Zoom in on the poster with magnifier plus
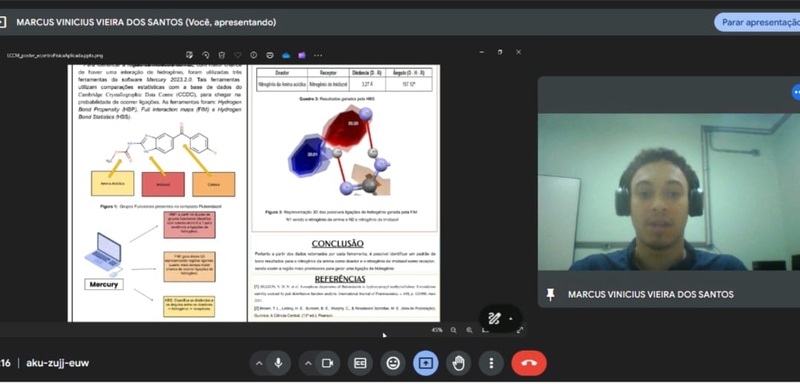The width and height of the screenshot is (800, 384). click(x=469, y=330)
